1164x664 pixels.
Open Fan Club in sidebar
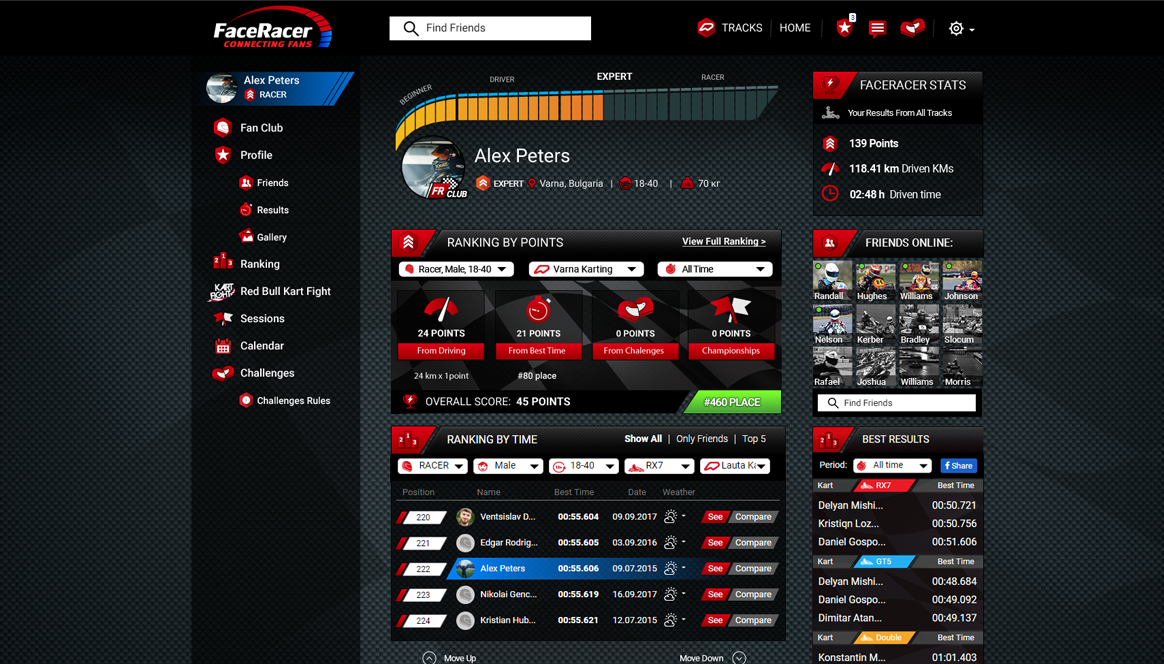tap(261, 128)
